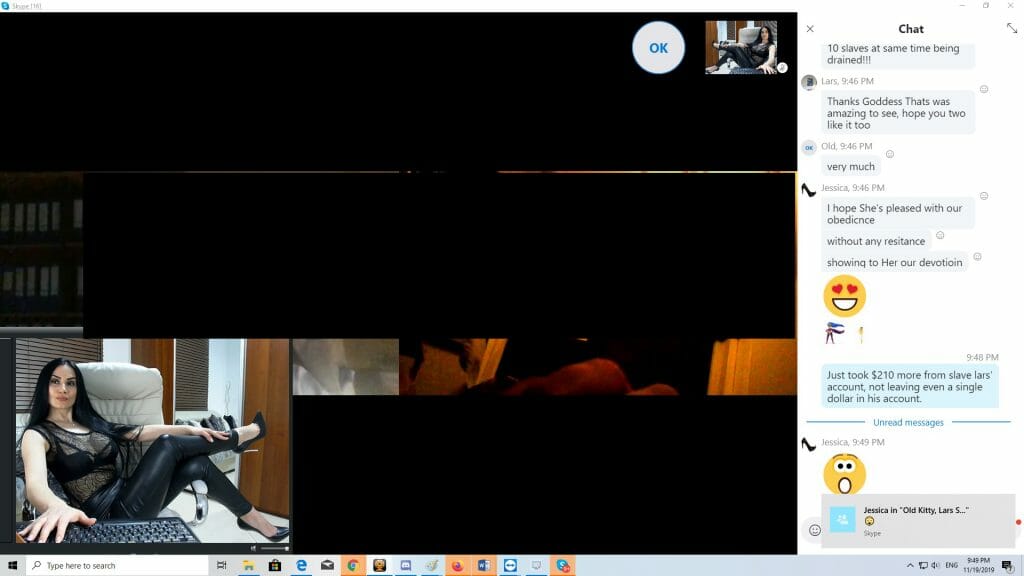This screenshot has width=1024, height=576.
Task: Jump to the Unread messages divider
Action: pos(908,423)
